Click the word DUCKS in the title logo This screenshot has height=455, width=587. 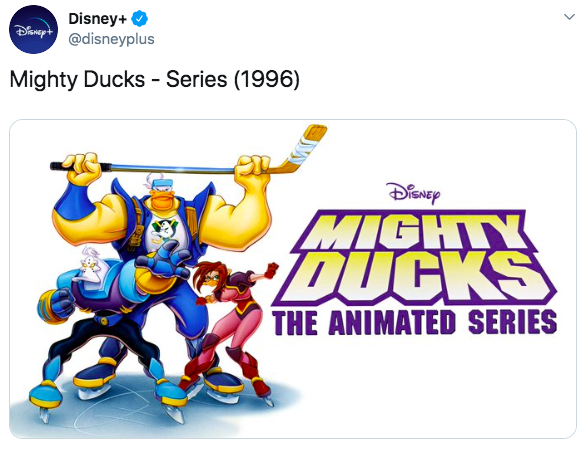click(416, 276)
